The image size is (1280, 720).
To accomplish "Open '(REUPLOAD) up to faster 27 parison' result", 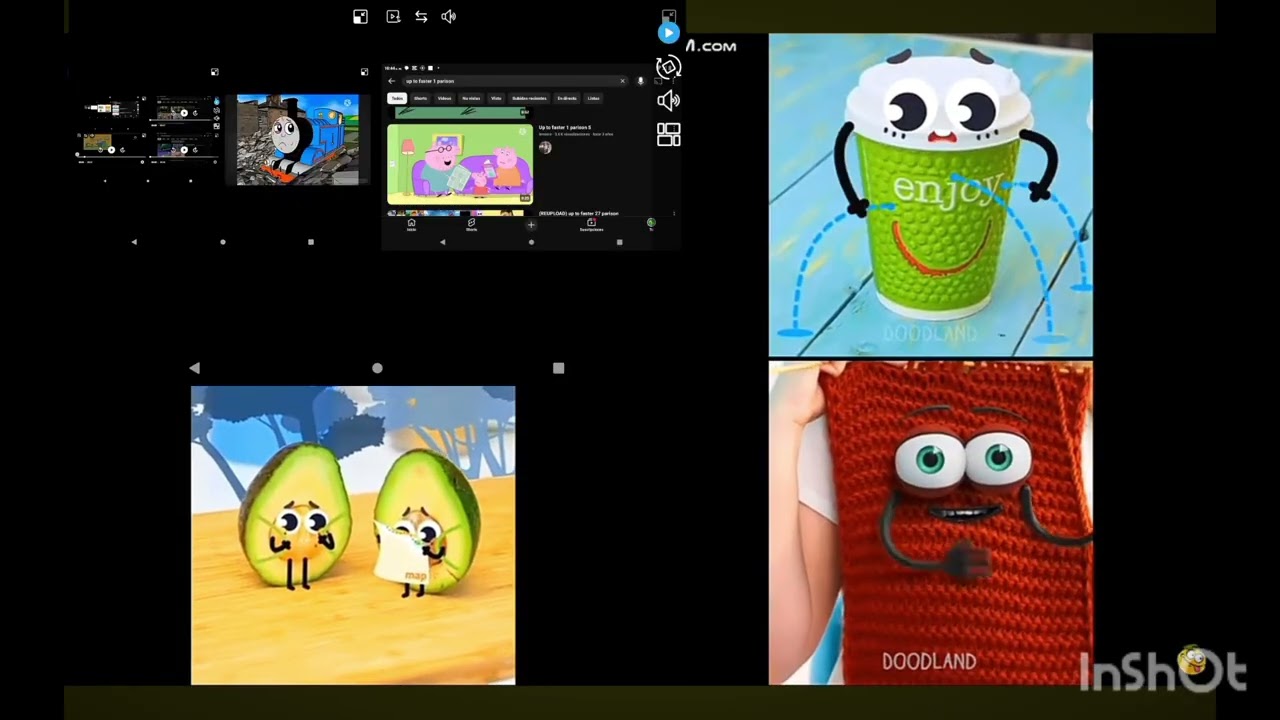I will point(579,213).
